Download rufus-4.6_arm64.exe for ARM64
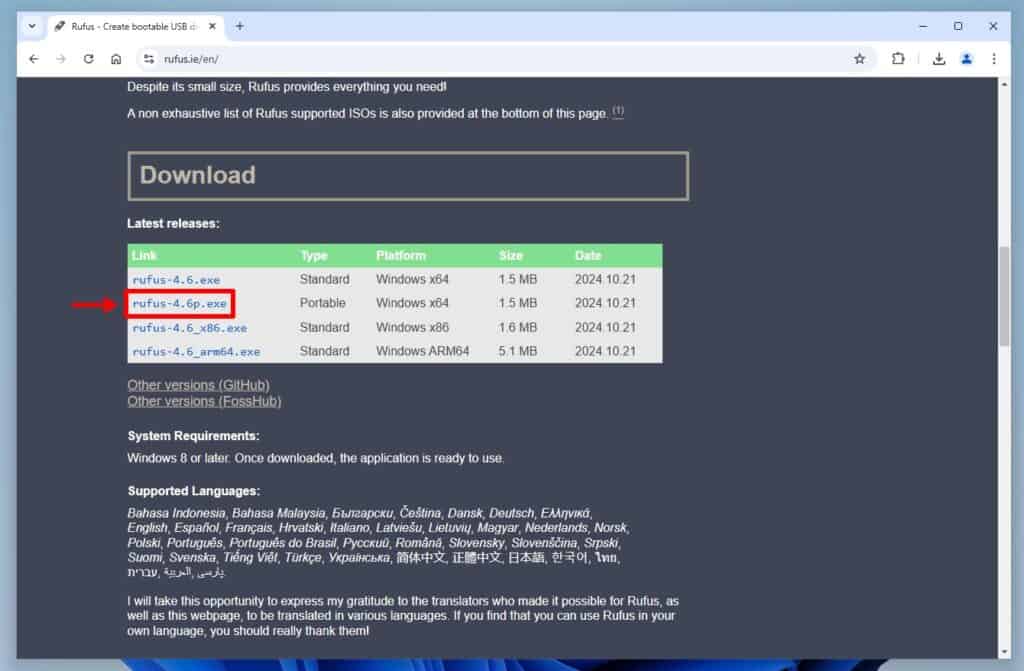Image resolution: width=1024 pixels, height=671 pixels. tap(196, 352)
